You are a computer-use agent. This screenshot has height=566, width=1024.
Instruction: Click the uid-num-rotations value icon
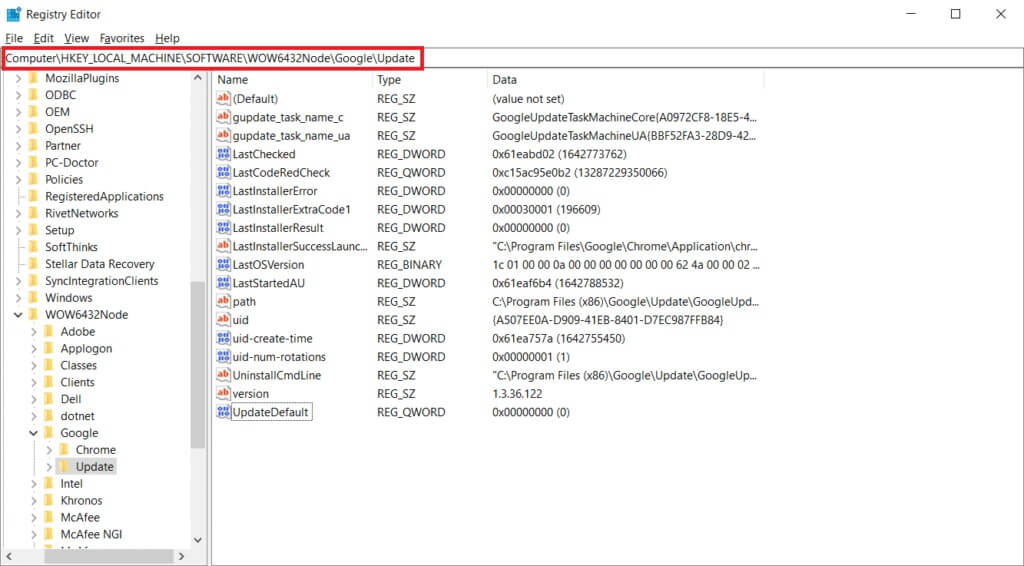click(223, 356)
